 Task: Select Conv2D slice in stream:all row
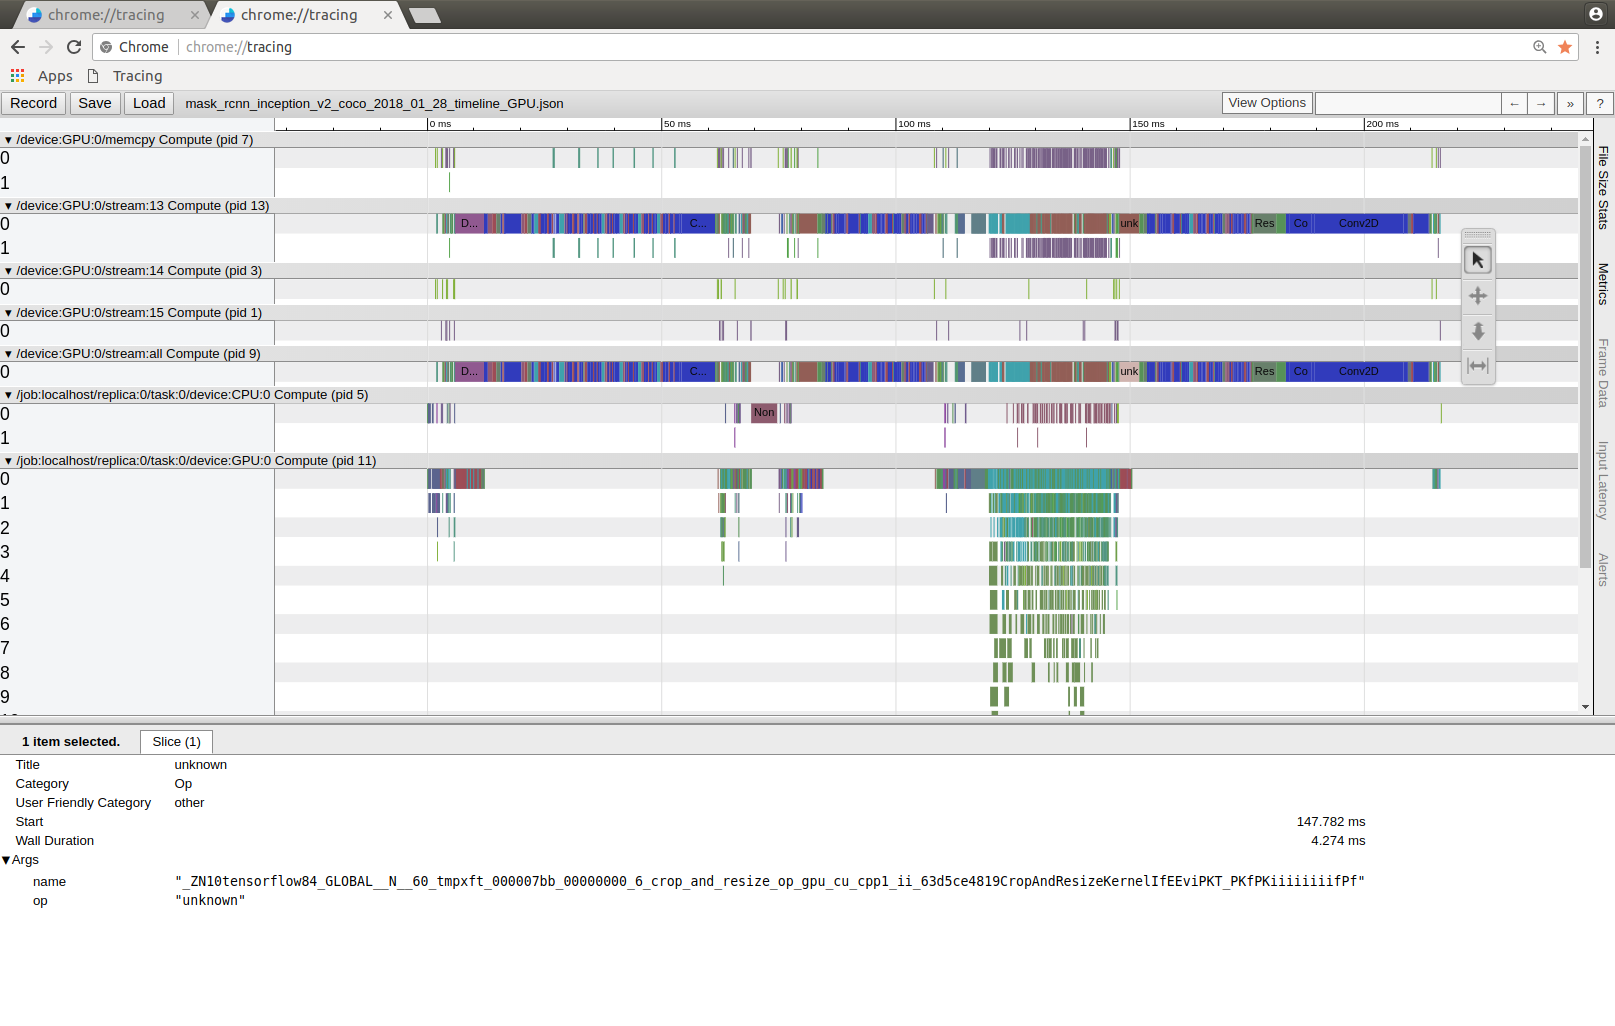point(1358,371)
